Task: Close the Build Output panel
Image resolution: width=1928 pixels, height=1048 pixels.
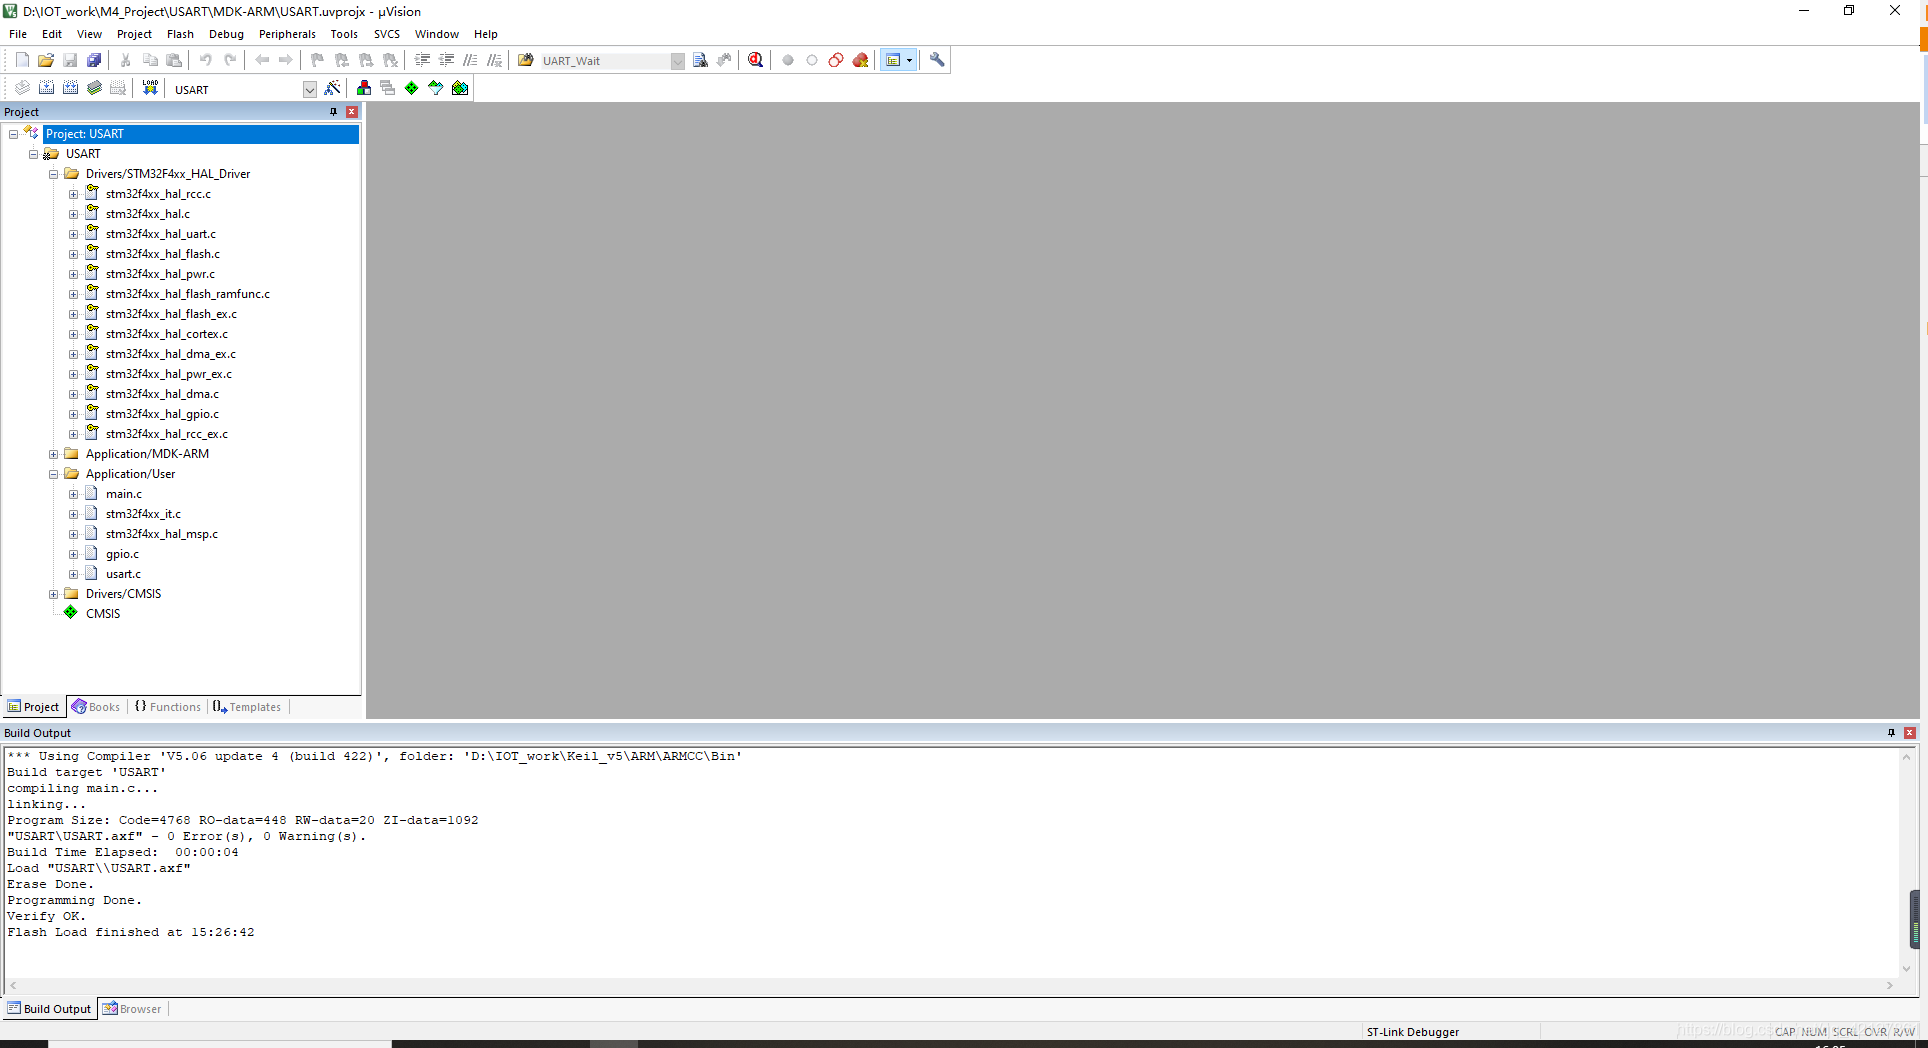Action: 1910,733
